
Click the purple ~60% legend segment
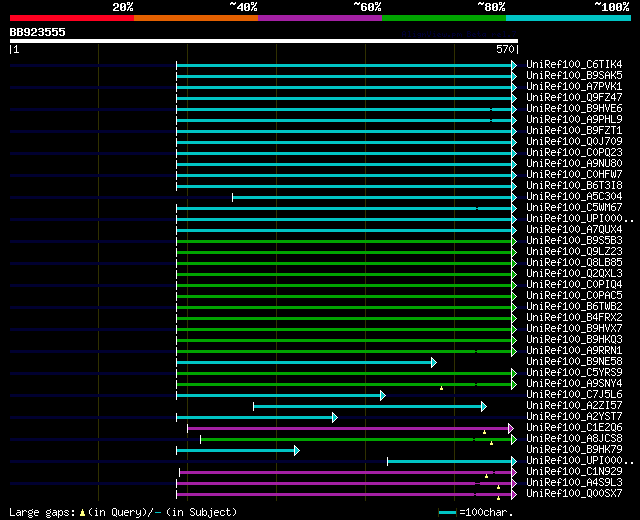pyautogui.click(x=320, y=18)
